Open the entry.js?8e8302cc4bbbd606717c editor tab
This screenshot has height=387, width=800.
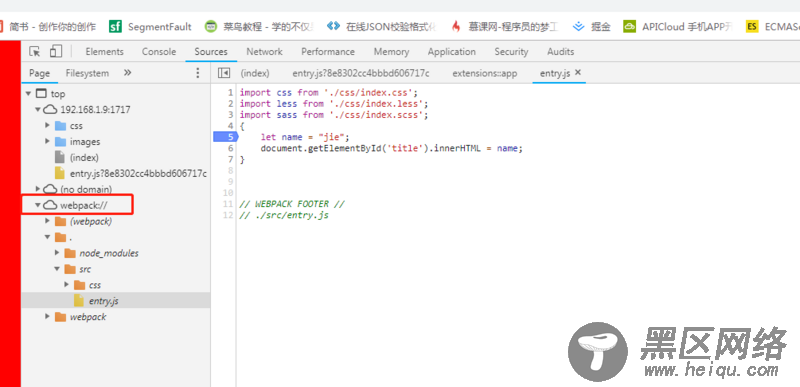[x=361, y=73]
